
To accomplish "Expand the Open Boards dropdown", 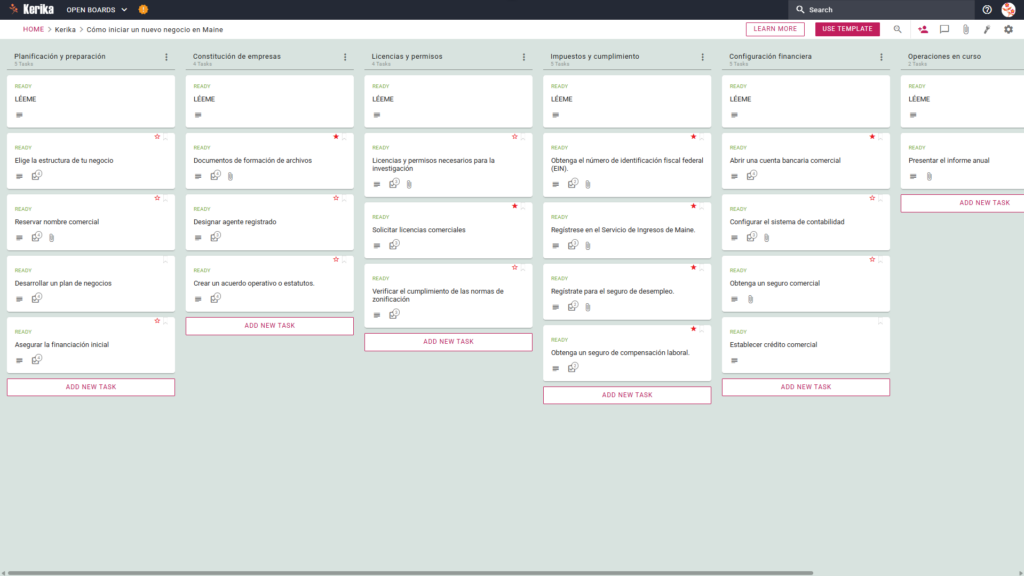I will coord(97,10).
